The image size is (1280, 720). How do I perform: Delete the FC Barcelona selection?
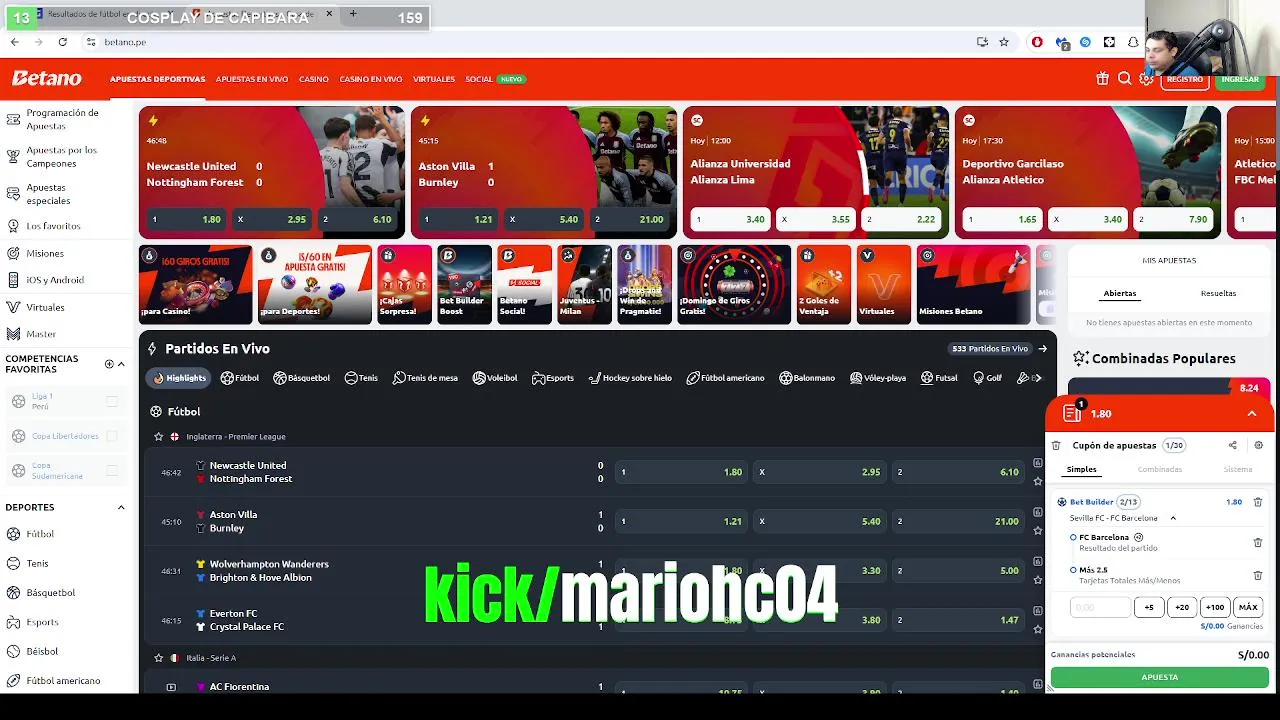coord(1258,543)
